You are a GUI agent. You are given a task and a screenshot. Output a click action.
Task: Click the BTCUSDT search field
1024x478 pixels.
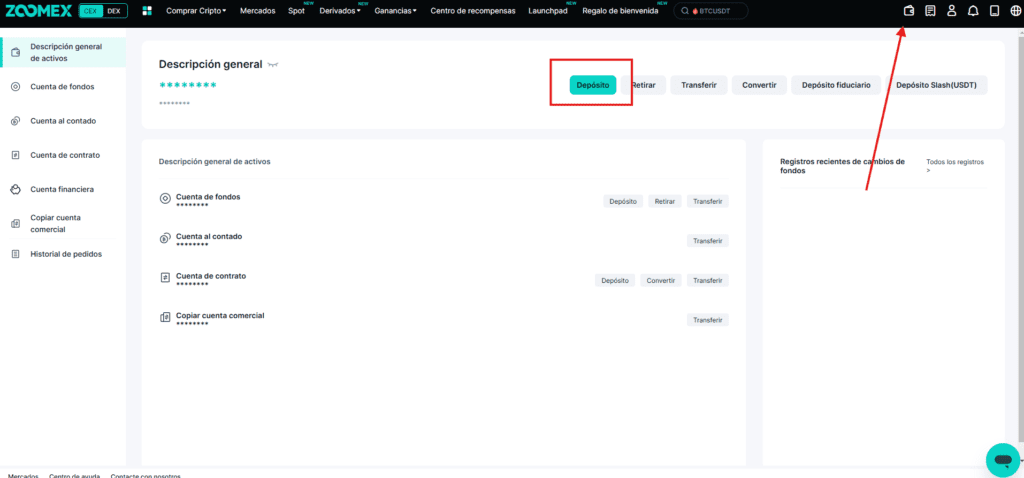(x=712, y=11)
